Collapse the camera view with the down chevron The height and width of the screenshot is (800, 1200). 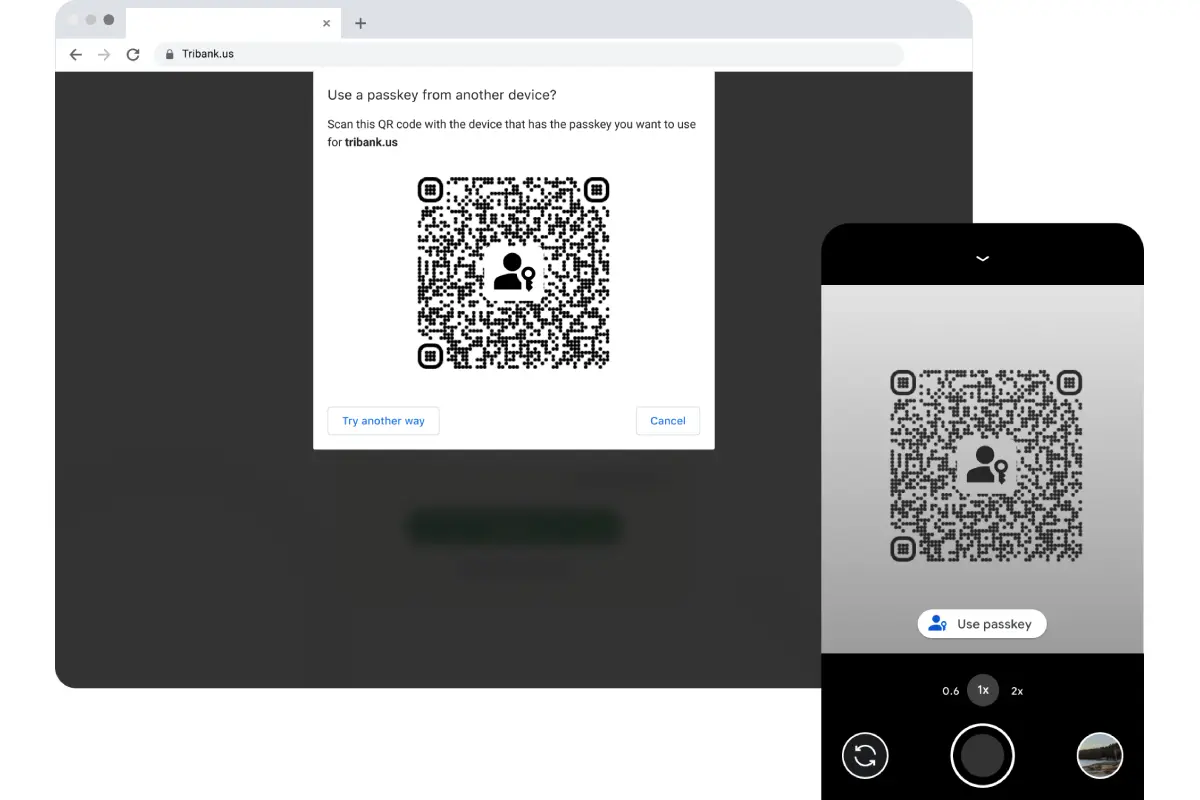[x=982, y=257]
